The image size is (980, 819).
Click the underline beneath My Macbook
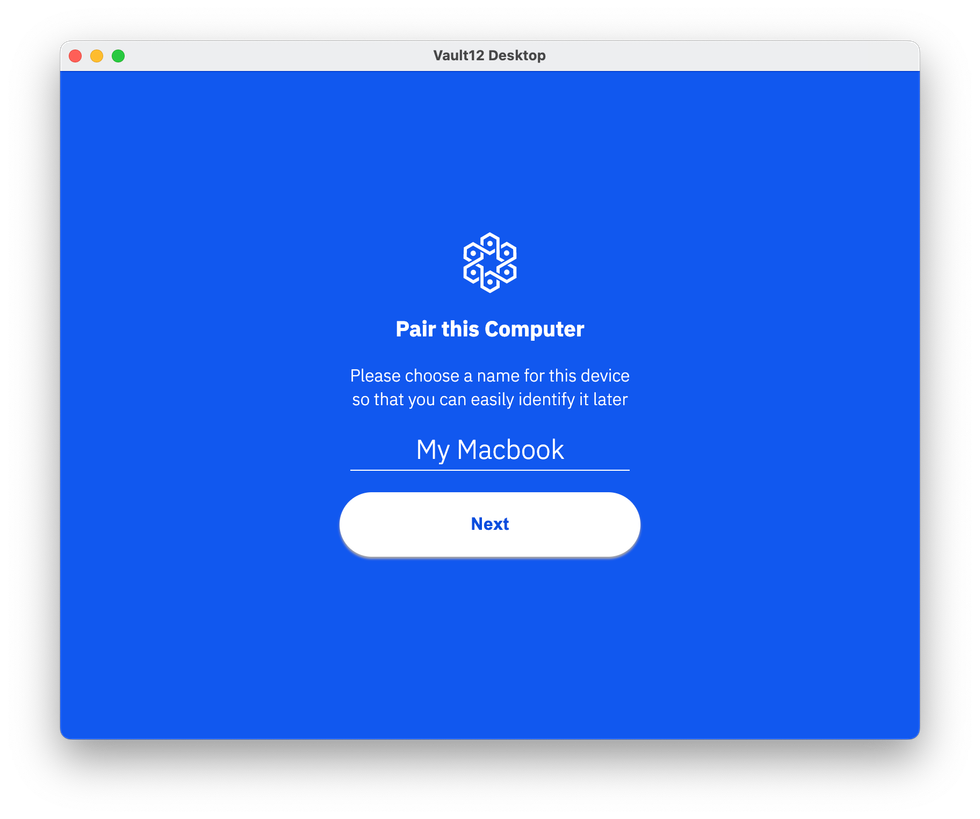point(489,470)
